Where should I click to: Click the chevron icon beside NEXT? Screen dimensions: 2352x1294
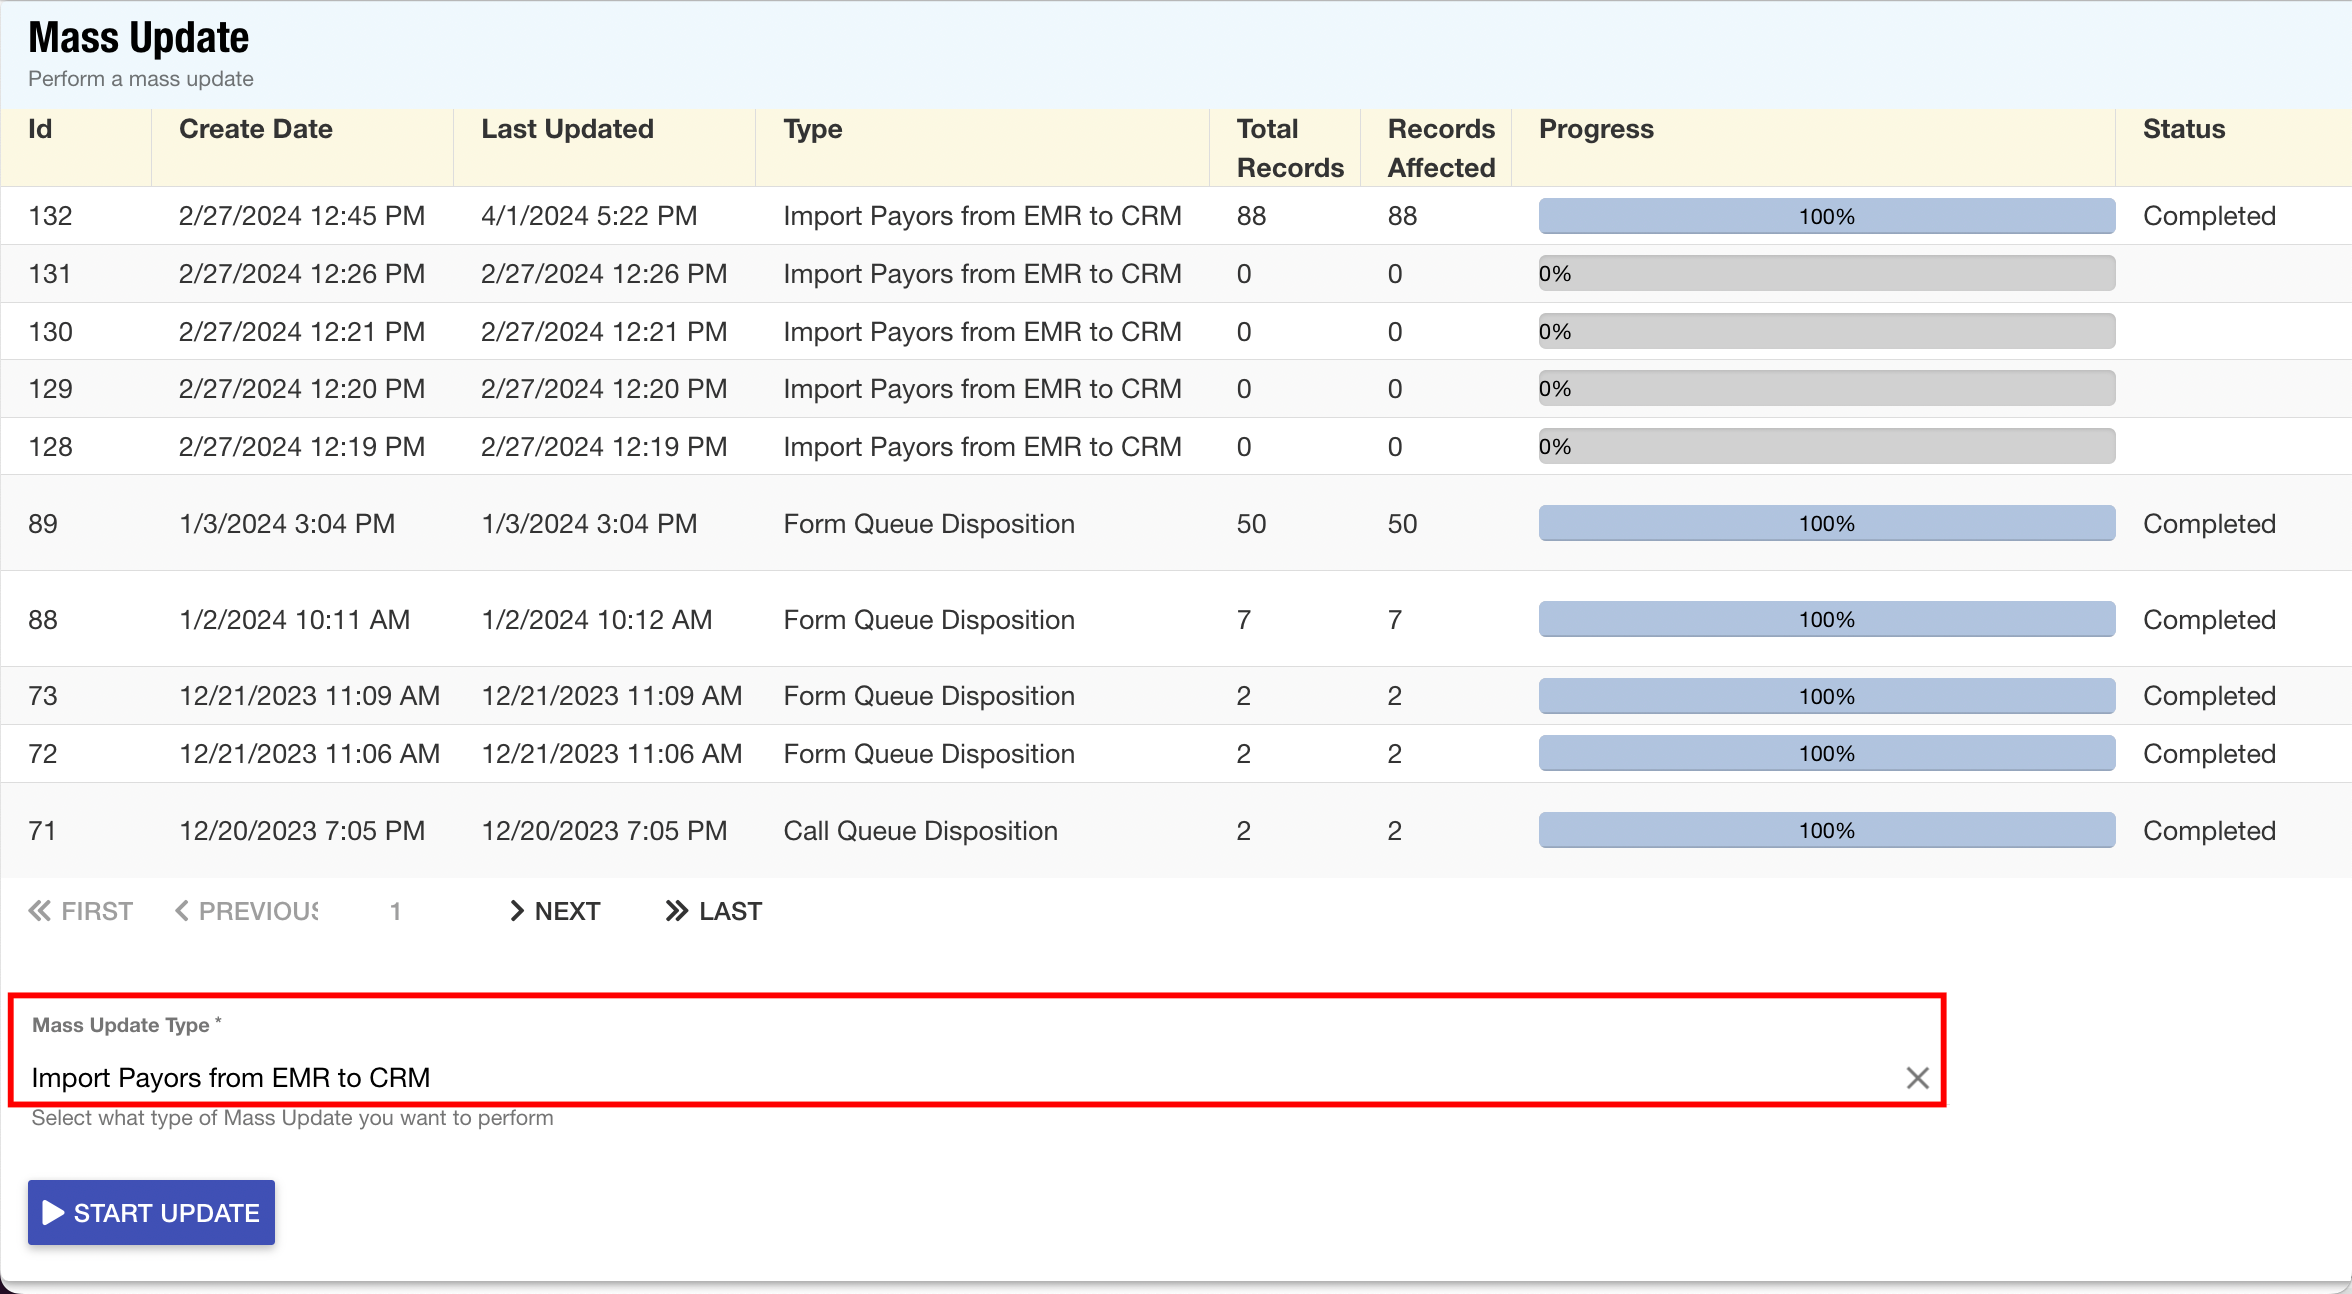pos(517,911)
